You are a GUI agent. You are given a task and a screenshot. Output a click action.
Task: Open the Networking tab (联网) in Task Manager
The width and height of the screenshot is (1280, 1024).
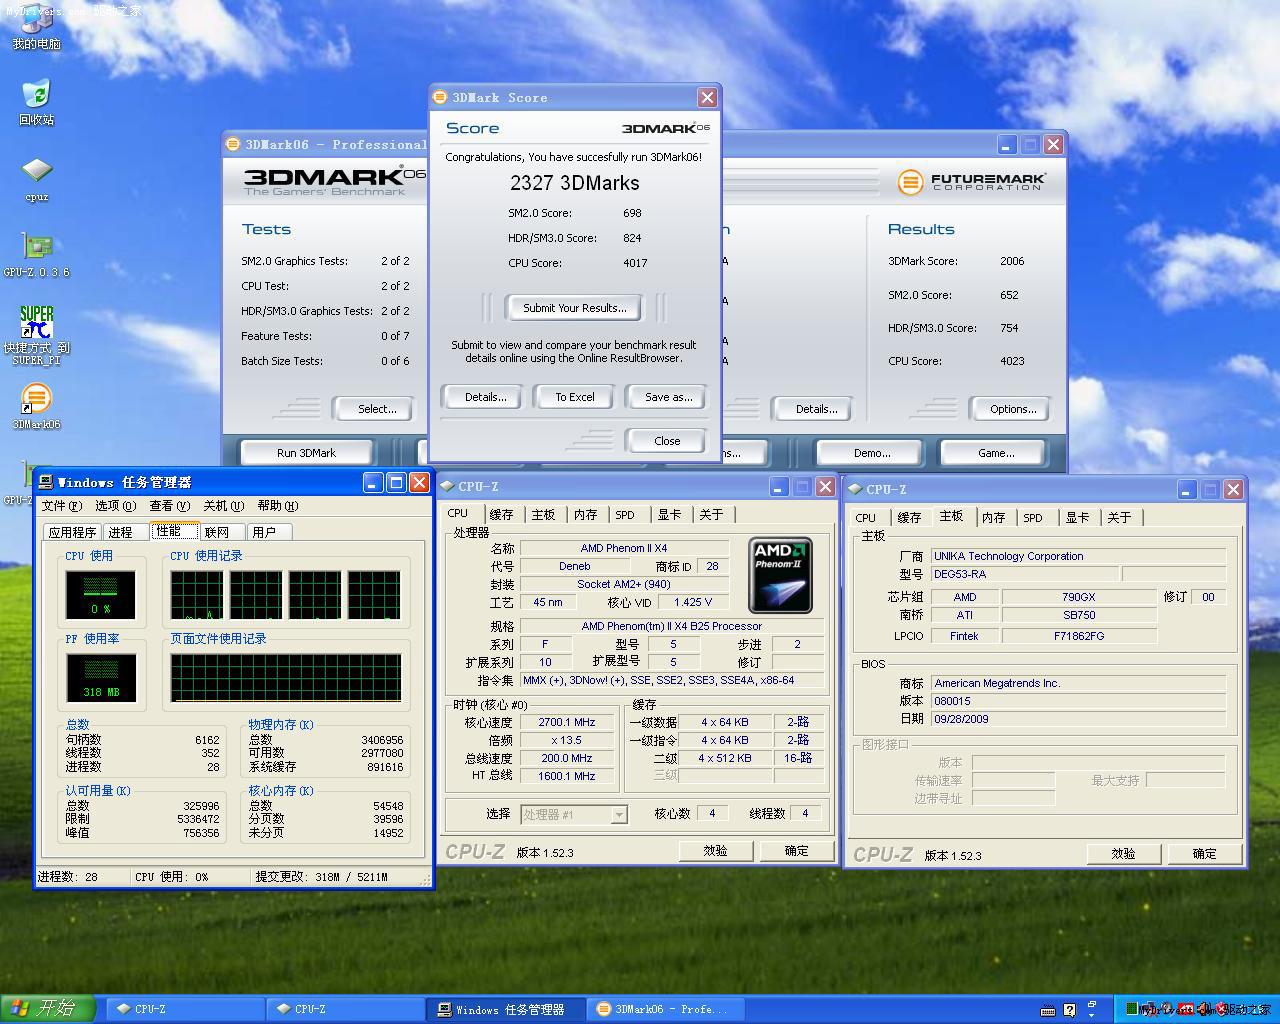[217, 532]
